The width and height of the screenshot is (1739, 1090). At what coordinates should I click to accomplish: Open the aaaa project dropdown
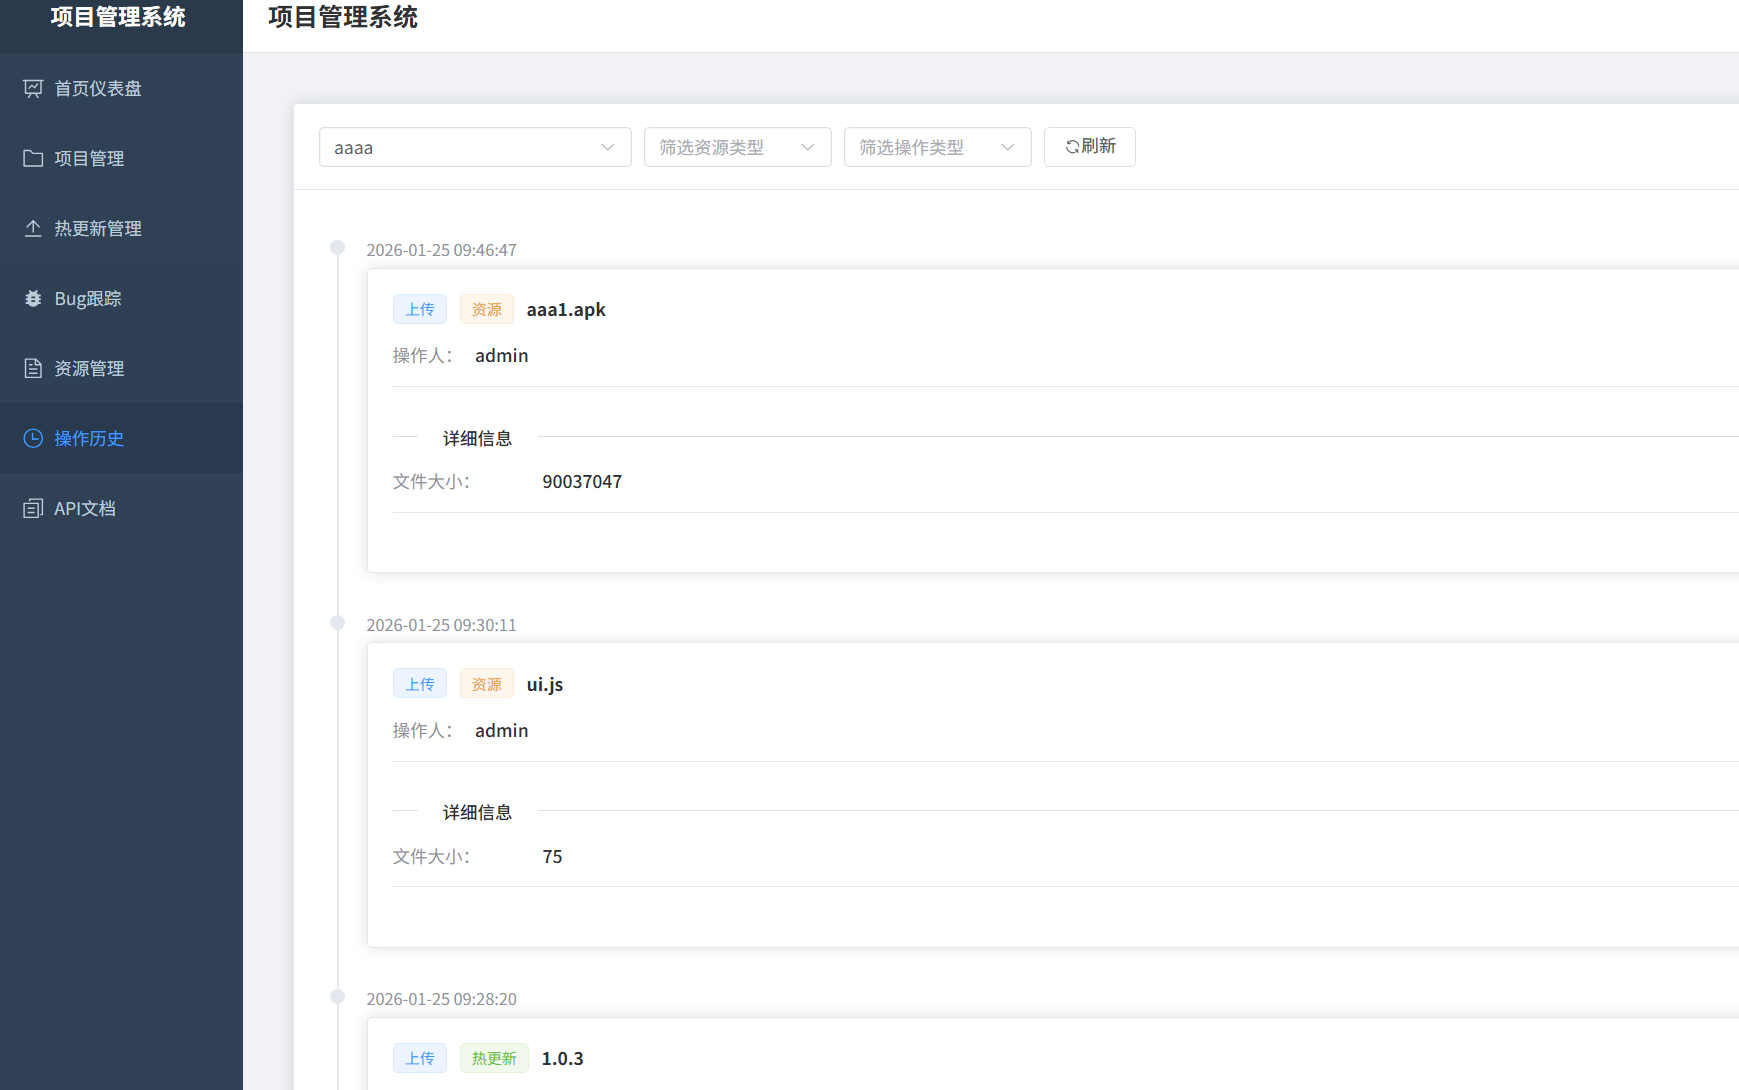tap(474, 147)
